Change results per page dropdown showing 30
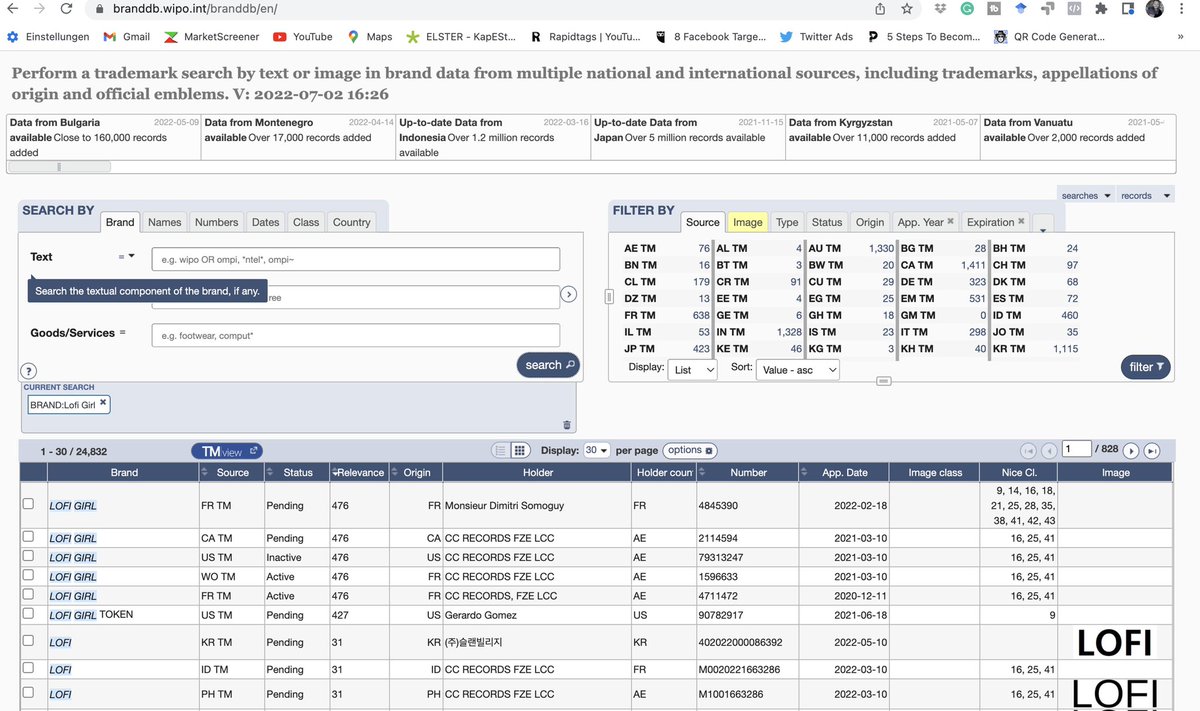This screenshot has width=1200, height=711. [597, 451]
